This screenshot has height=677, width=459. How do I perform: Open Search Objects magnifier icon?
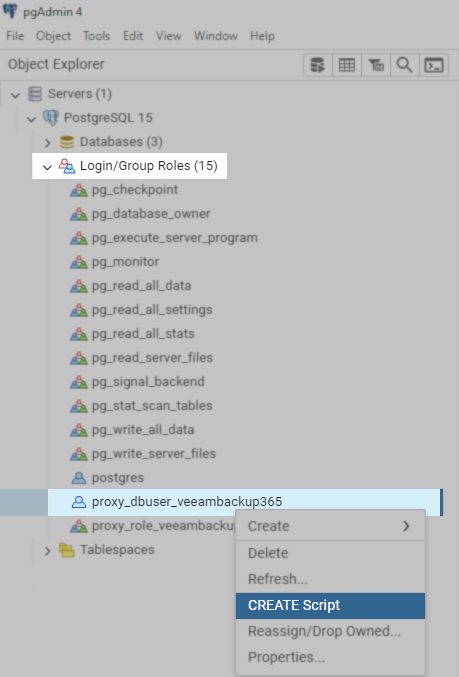tap(405, 65)
